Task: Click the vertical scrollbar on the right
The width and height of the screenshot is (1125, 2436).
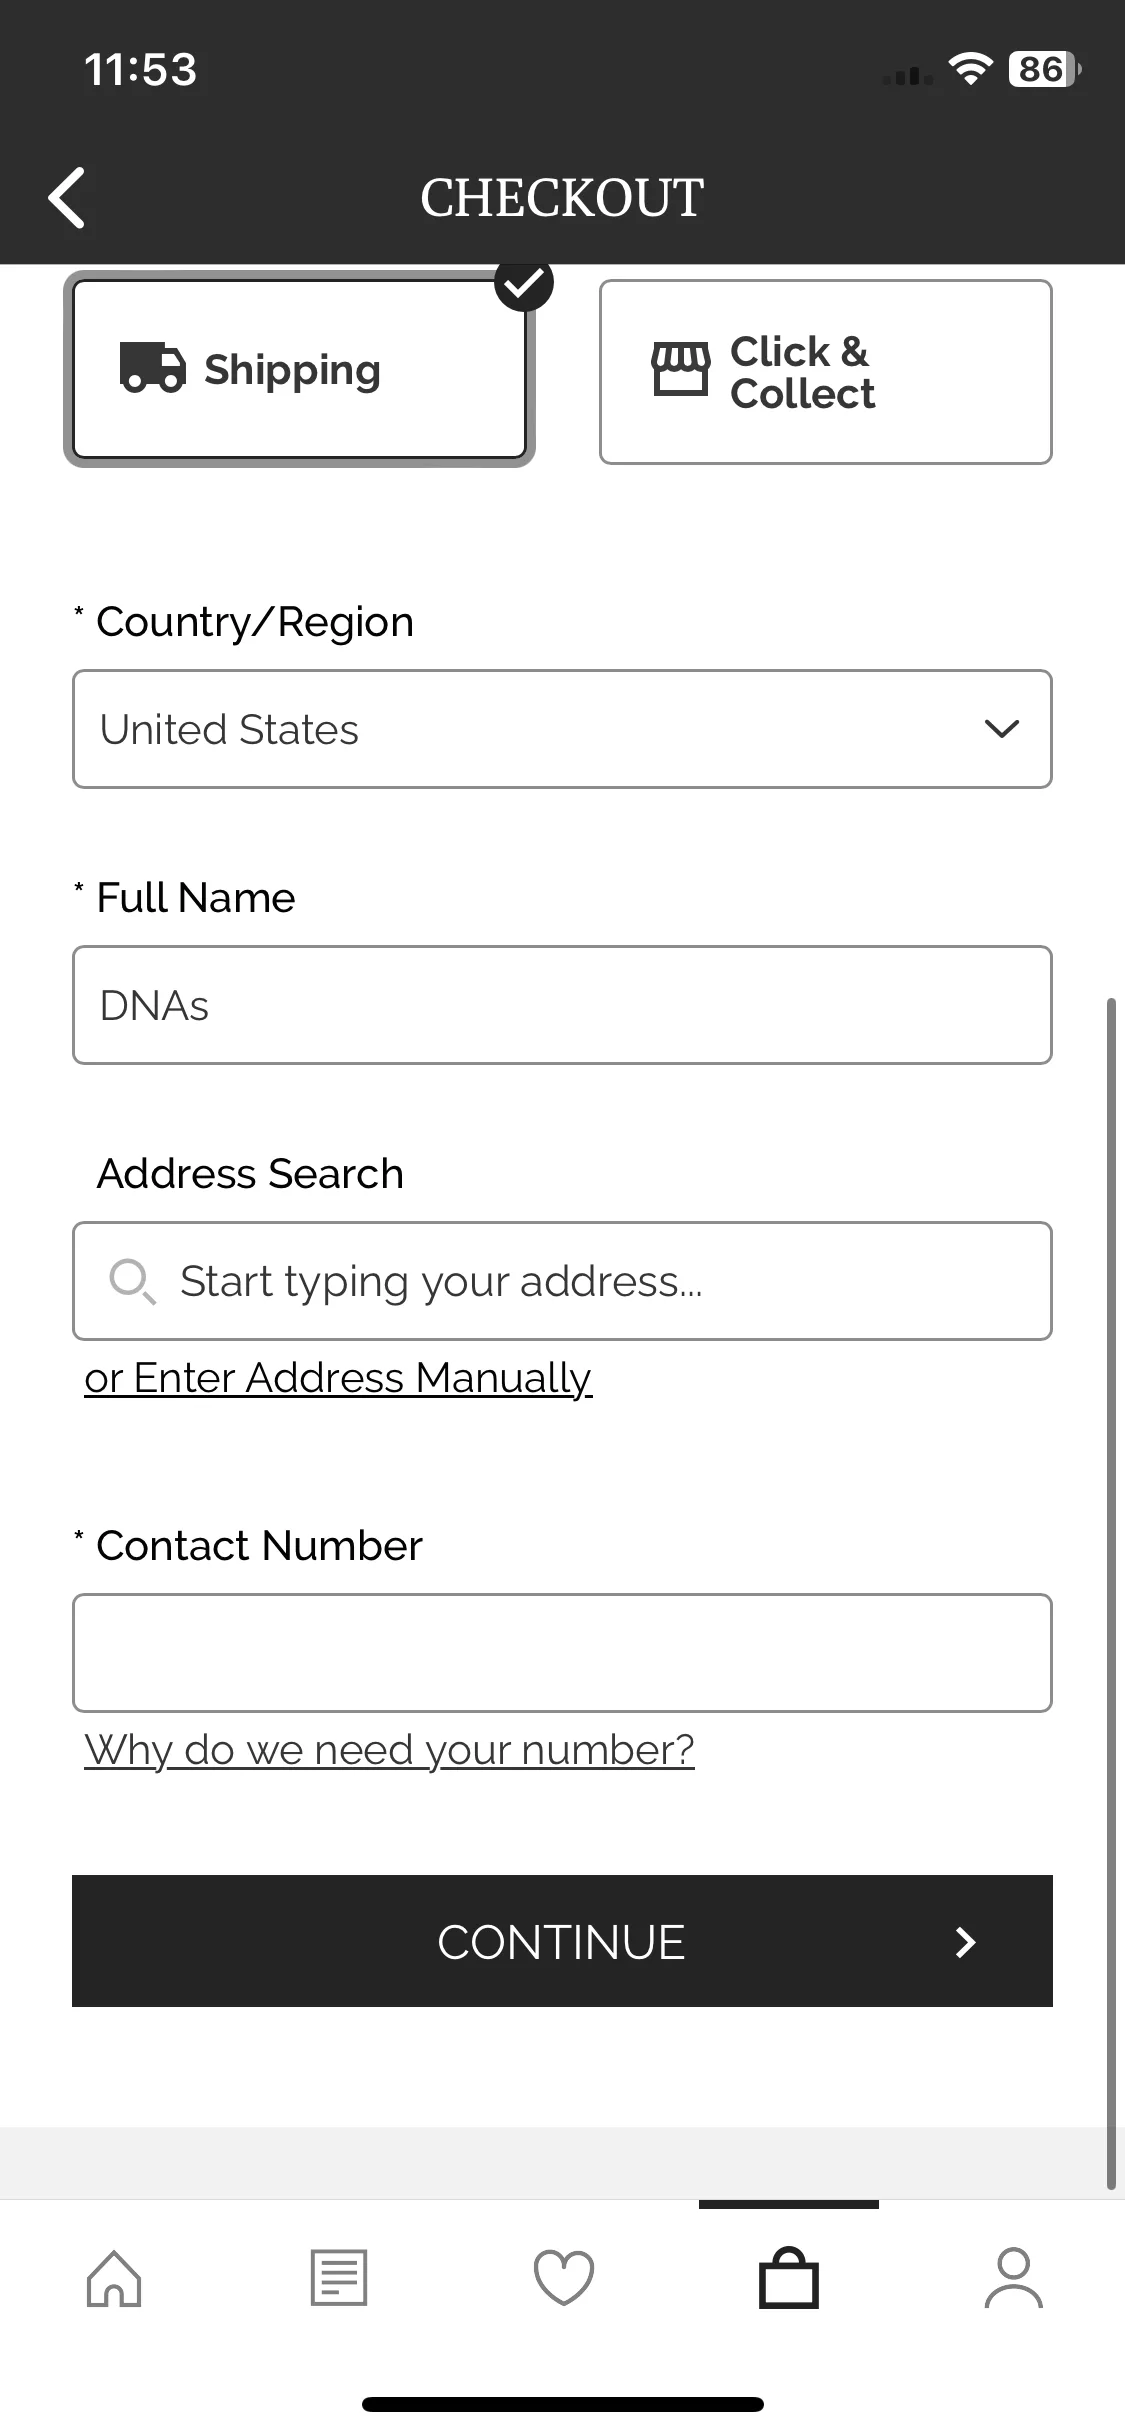Action: (1111, 1594)
